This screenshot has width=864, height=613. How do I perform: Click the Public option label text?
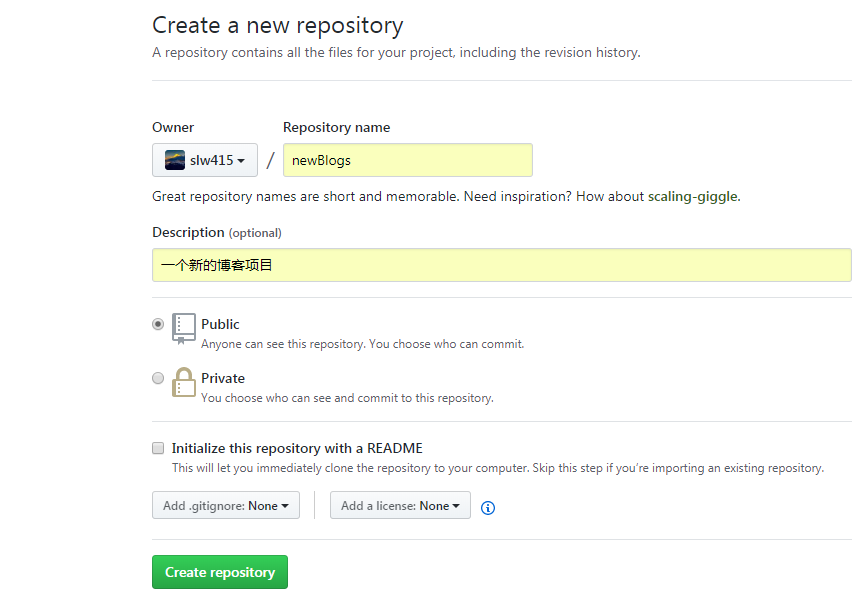click(220, 324)
